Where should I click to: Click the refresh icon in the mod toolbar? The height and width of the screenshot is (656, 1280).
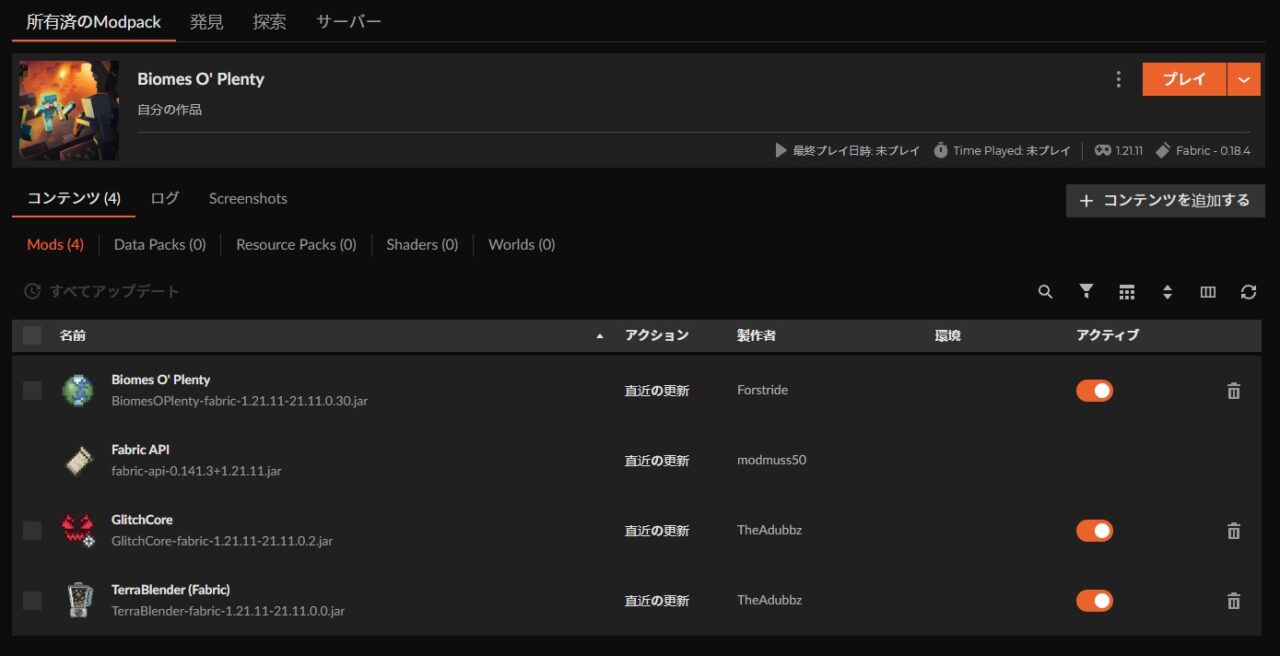(1248, 292)
